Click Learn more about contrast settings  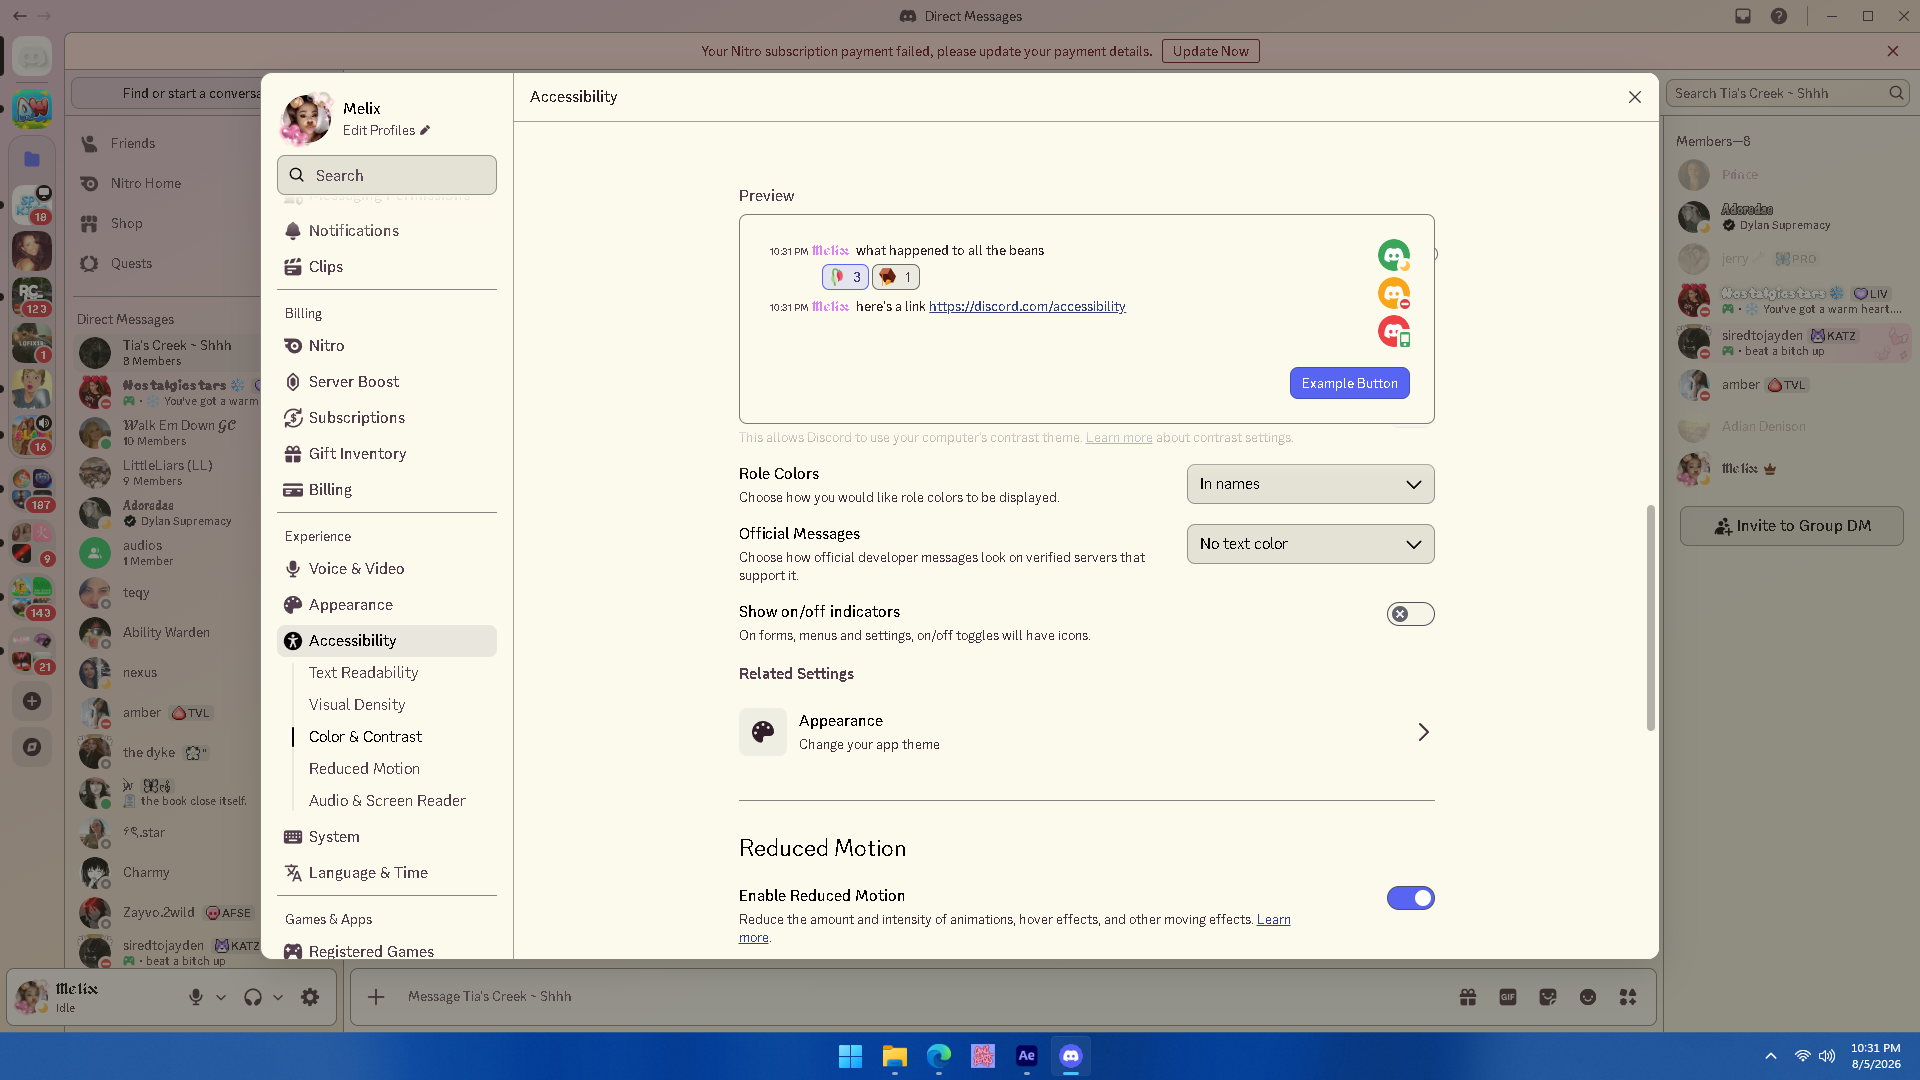[x=1119, y=438]
